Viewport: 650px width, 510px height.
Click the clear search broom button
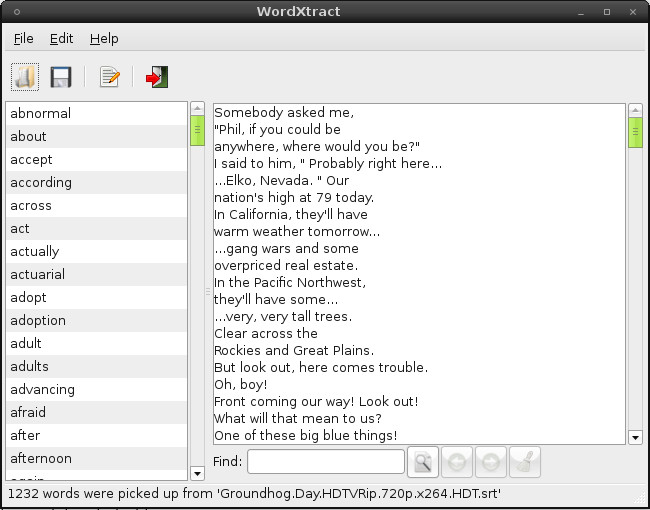coord(525,462)
